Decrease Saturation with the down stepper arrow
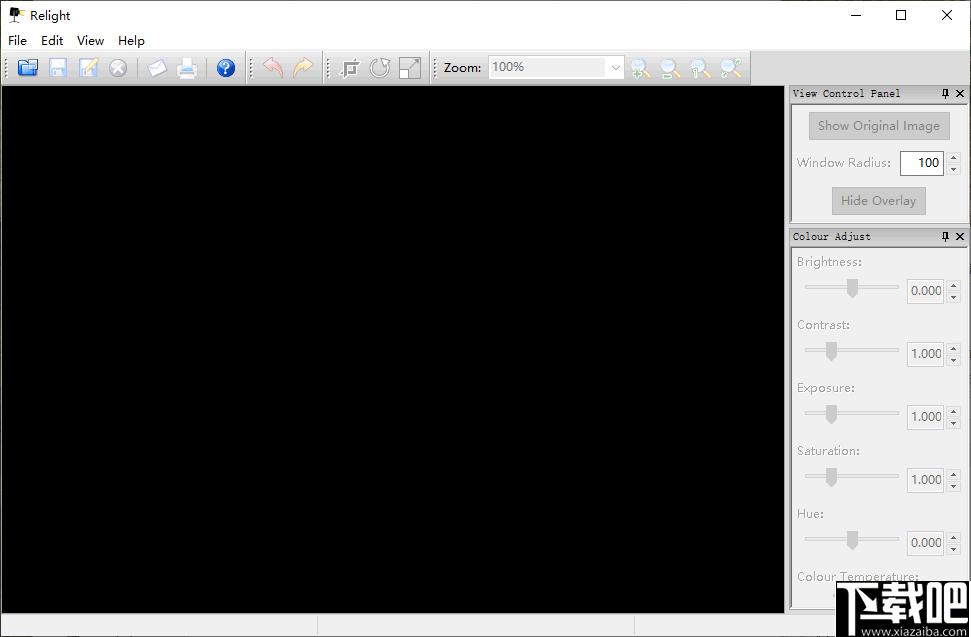The width and height of the screenshot is (971, 637). pos(954,486)
